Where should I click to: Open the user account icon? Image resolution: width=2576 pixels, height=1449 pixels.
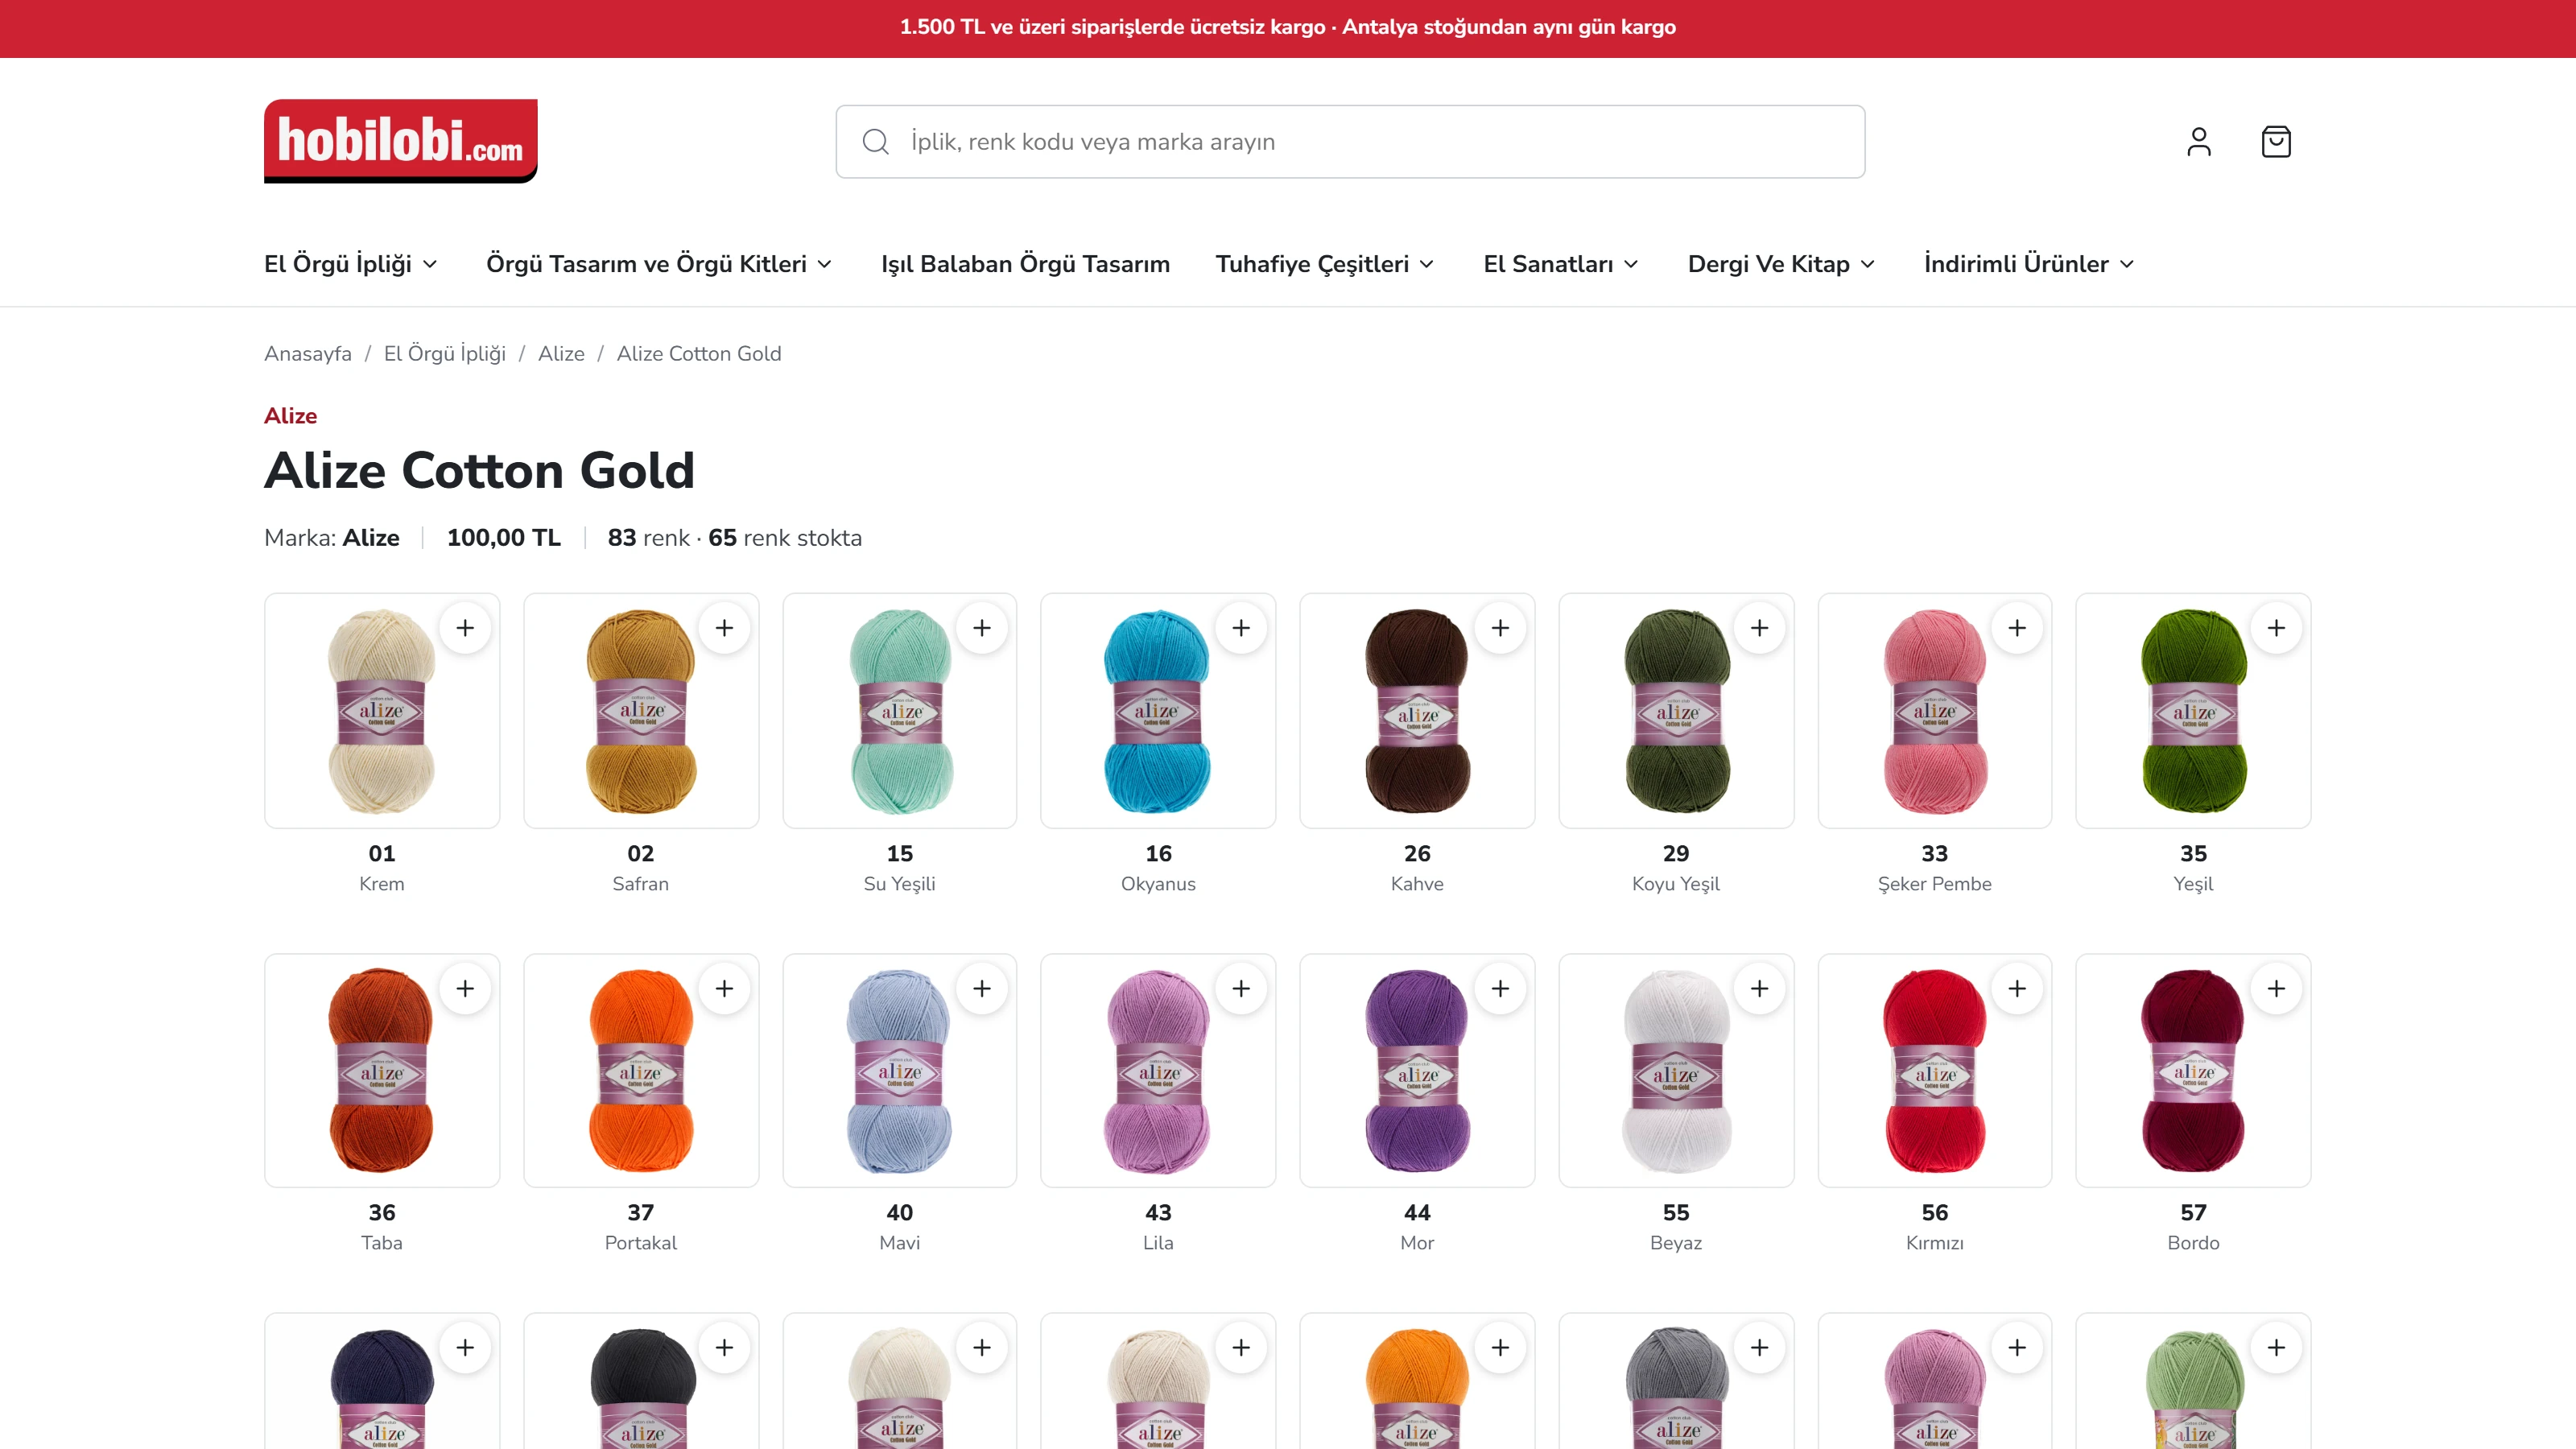(2198, 142)
